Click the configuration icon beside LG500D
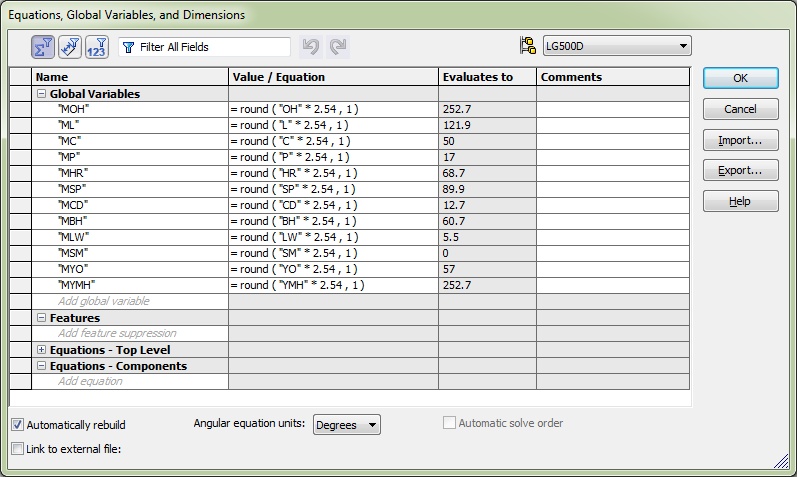 pyautogui.click(x=528, y=46)
